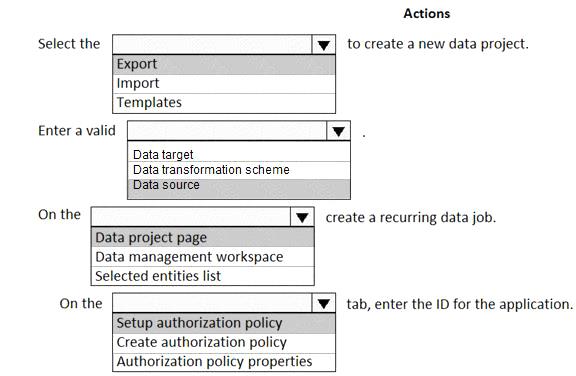Select Authorization policy properties option
Viewport: 576px width, 376px height.
224,362
